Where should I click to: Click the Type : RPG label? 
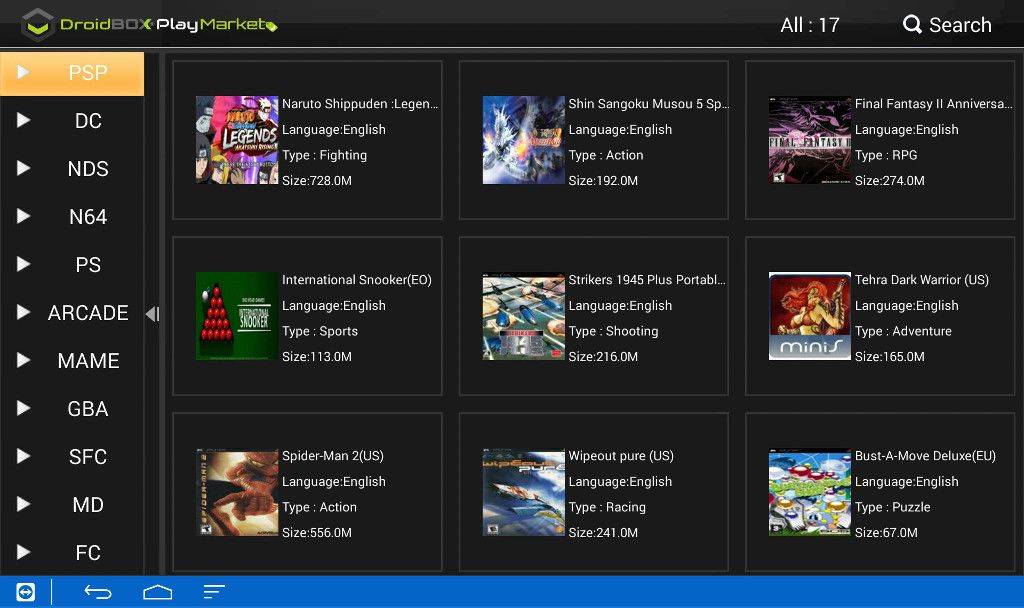click(x=886, y=155)
